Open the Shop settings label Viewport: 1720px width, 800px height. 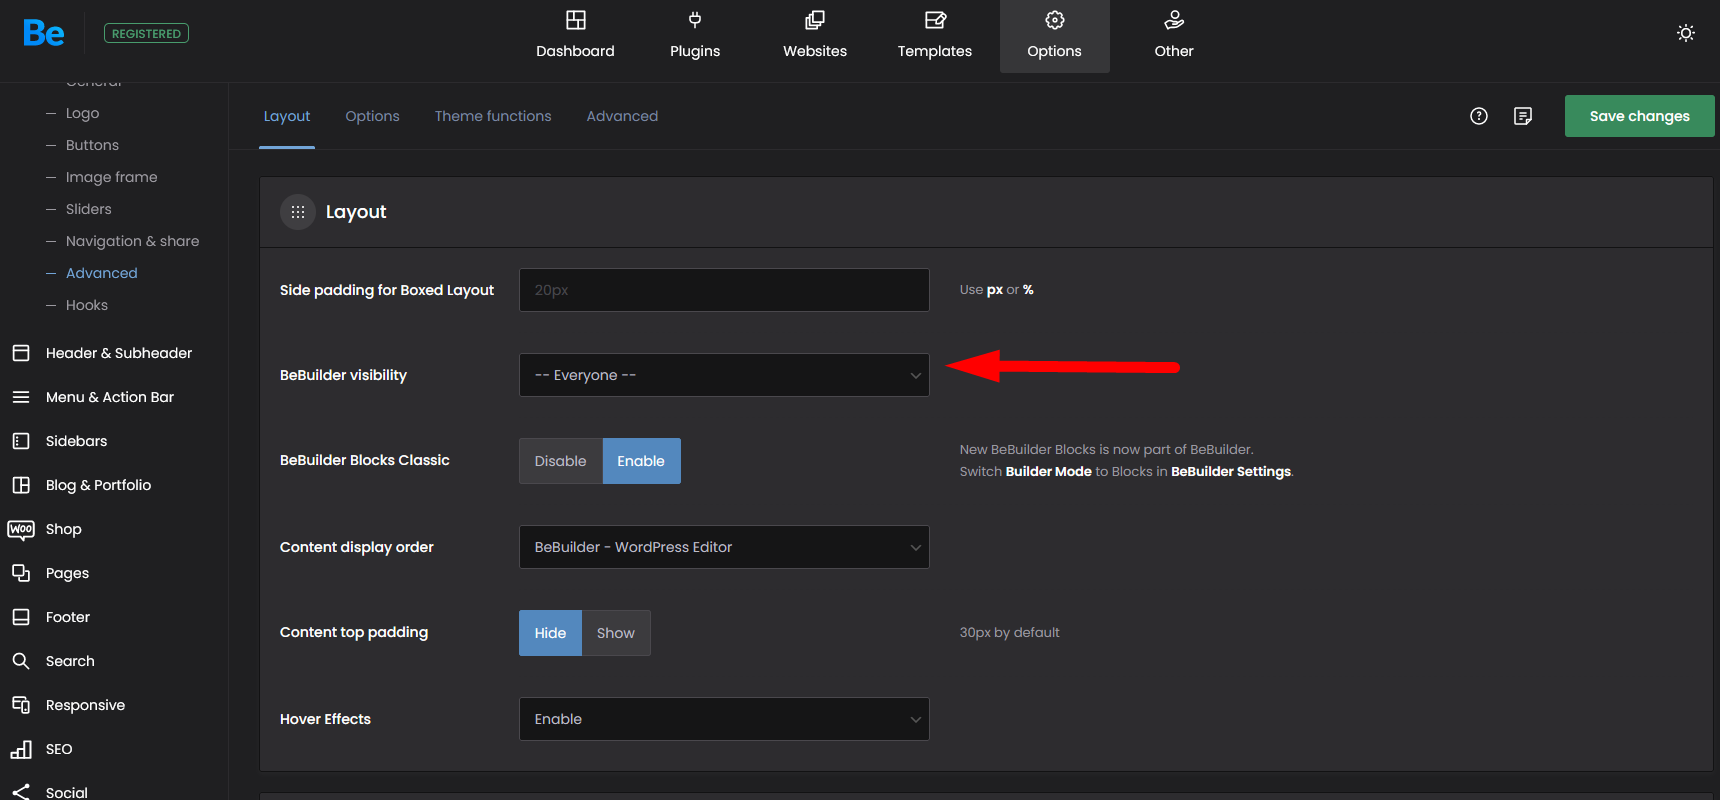pos(64,529)
